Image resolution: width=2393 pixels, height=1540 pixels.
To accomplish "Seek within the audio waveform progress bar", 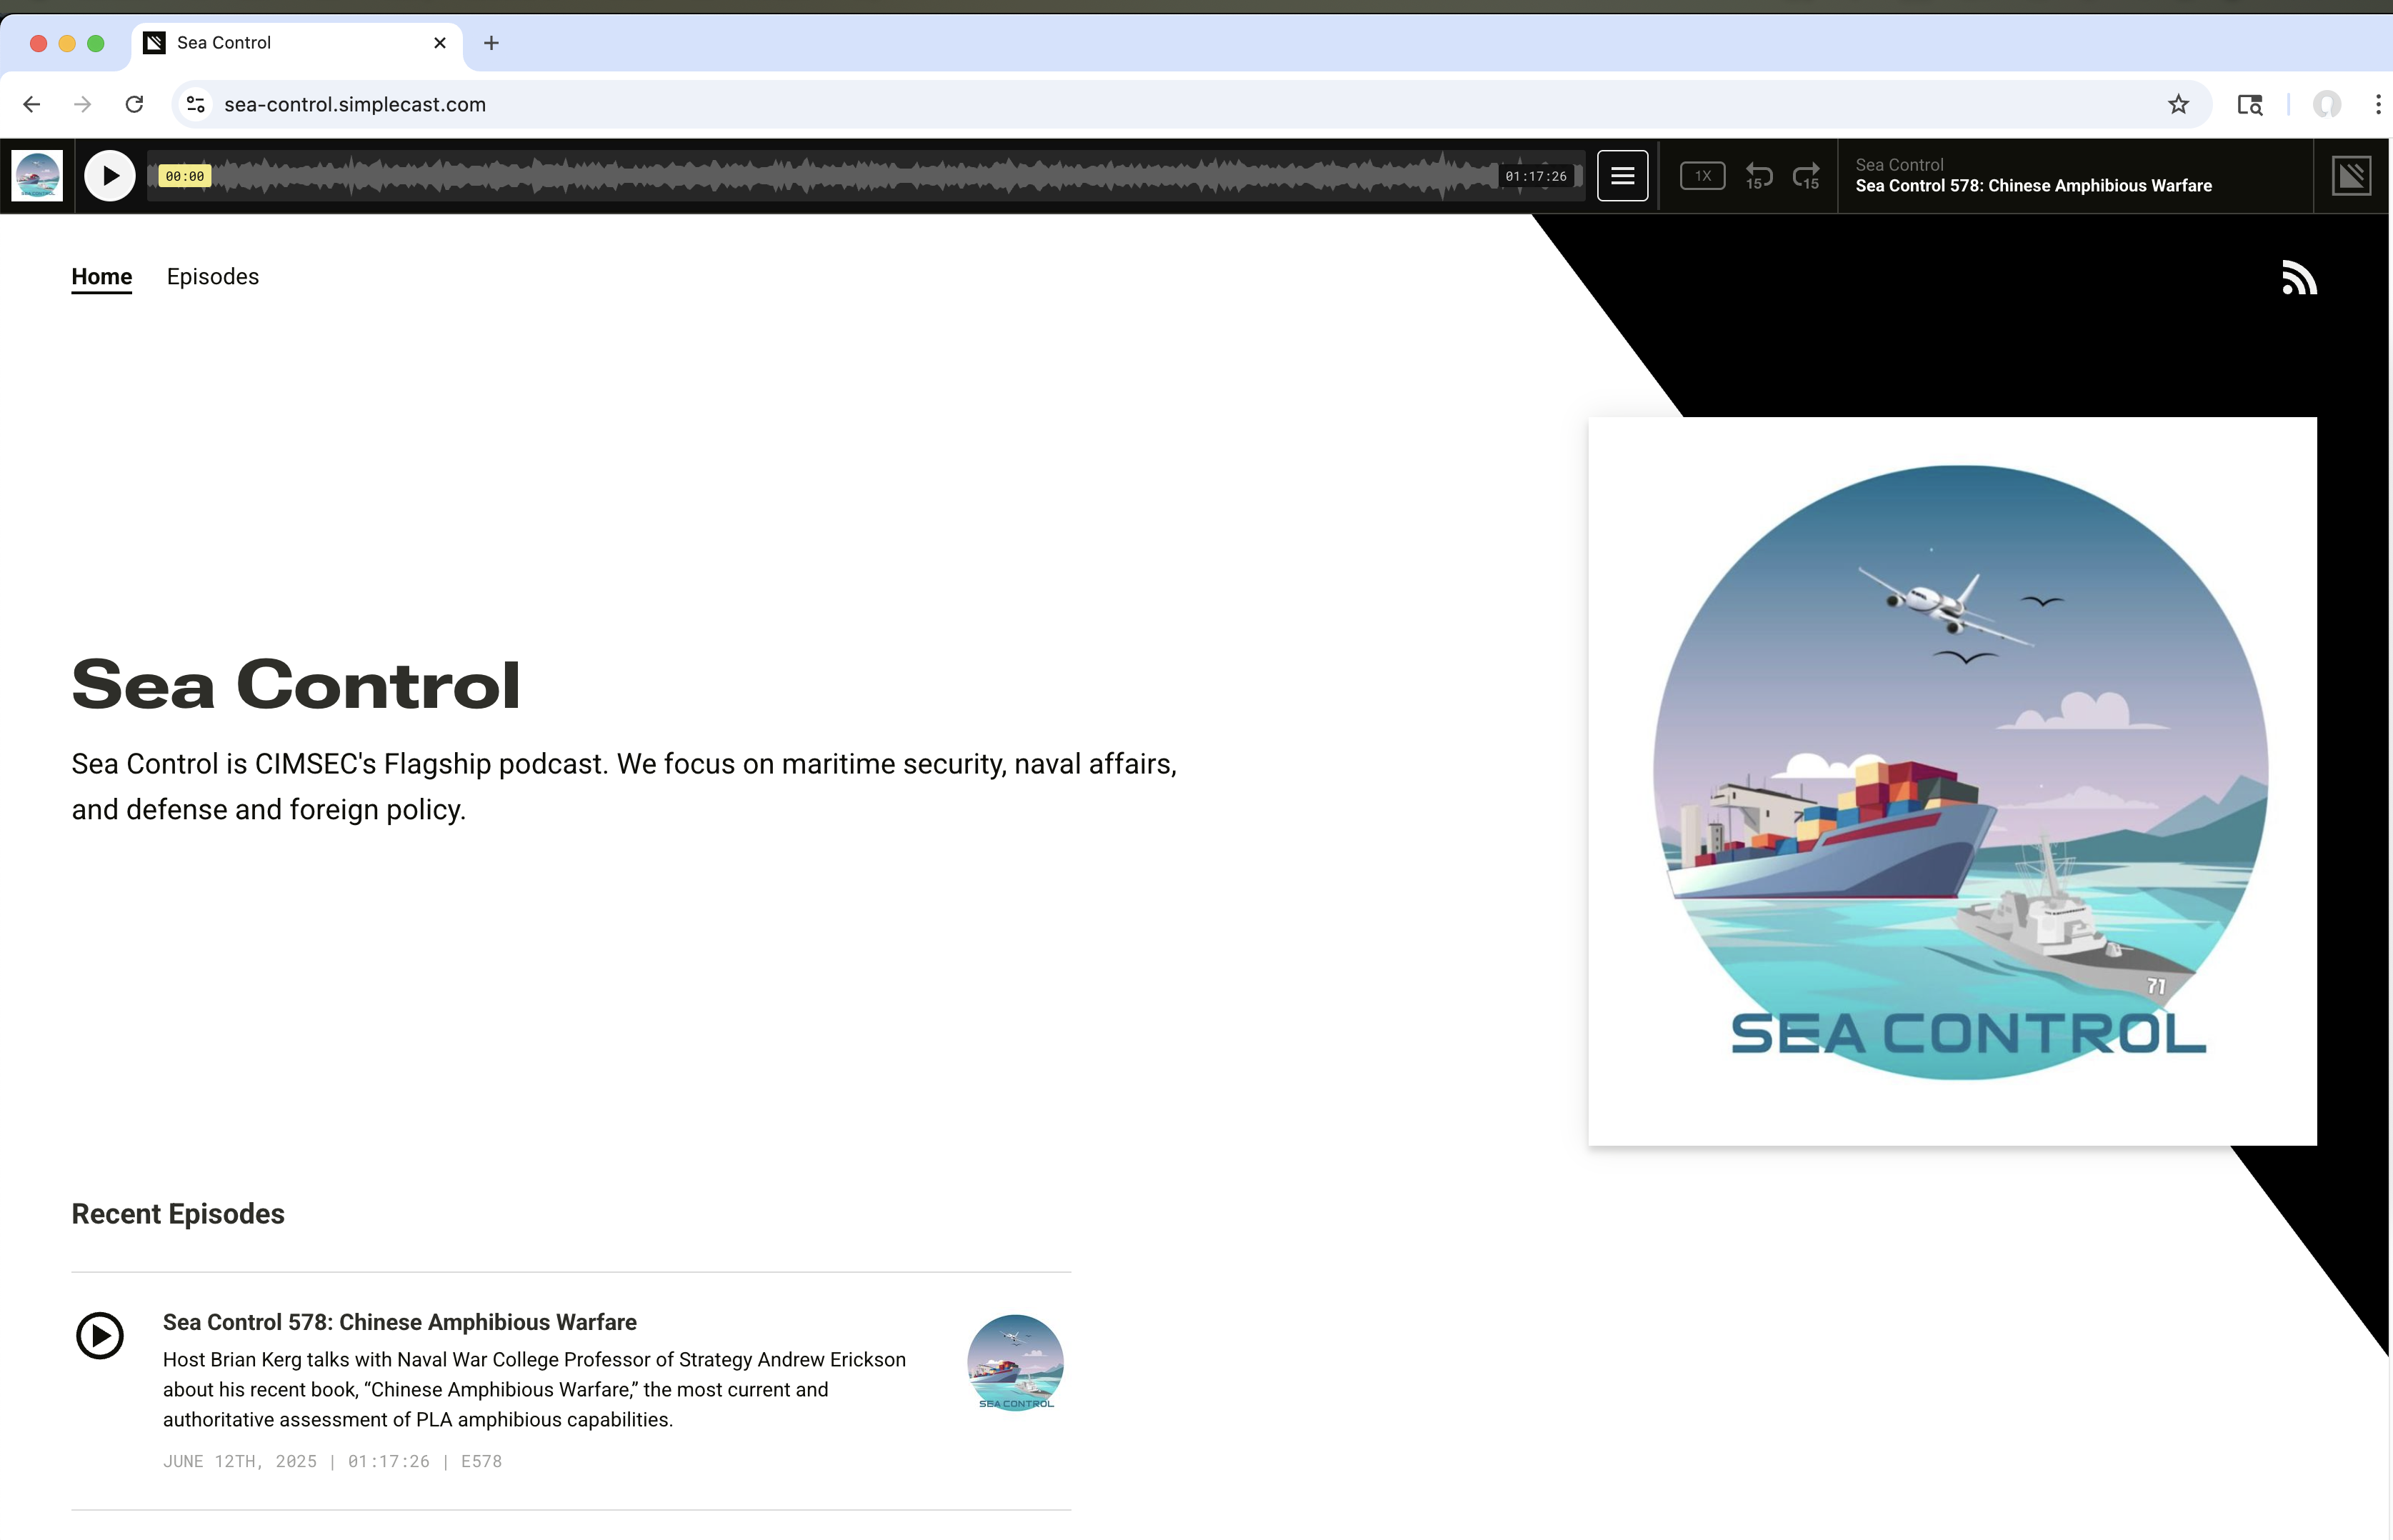I will coord(865,176).
